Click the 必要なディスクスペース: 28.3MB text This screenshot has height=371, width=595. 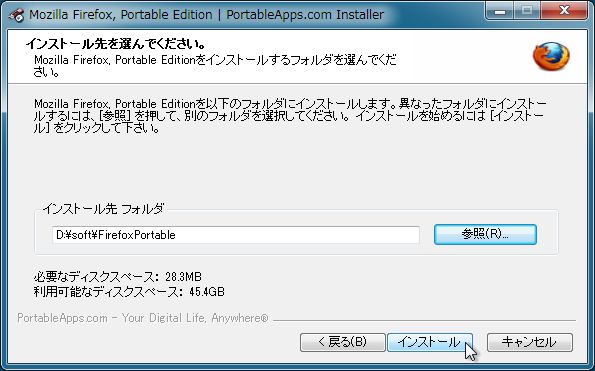tap(118, 277)
